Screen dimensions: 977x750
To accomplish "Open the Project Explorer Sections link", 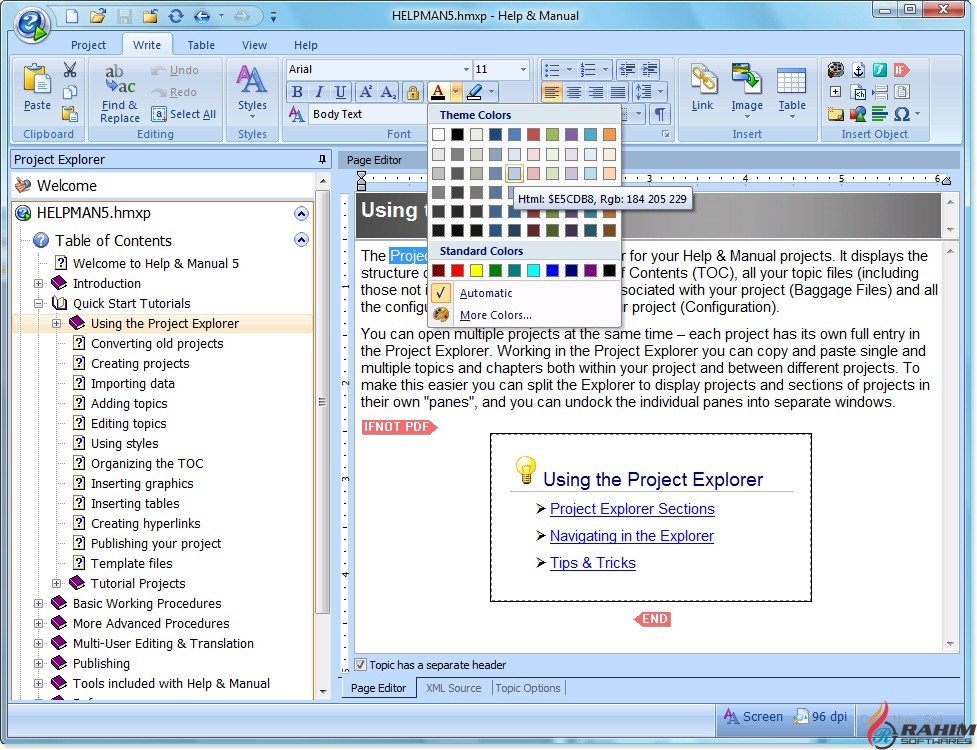I will 632,509.
